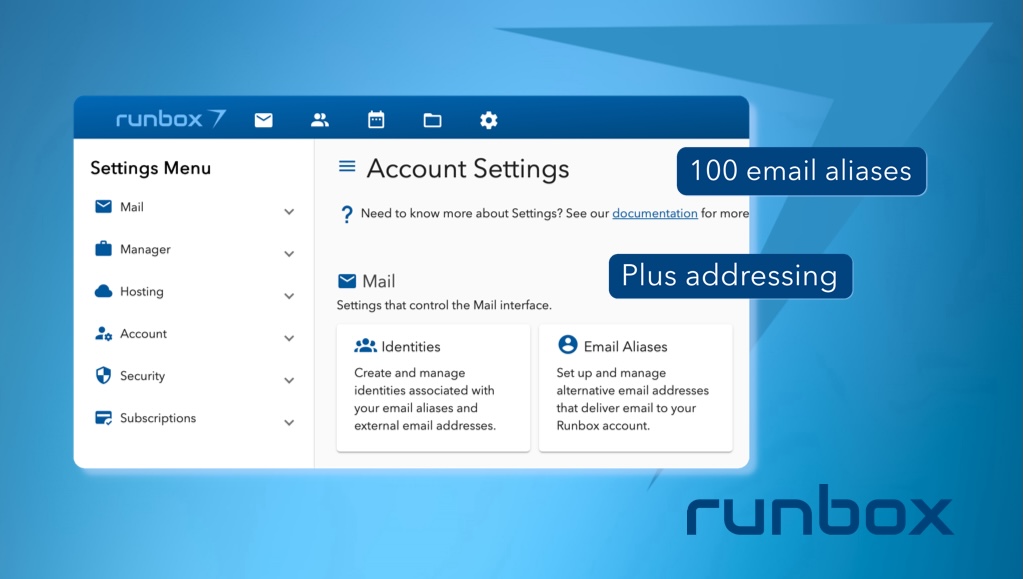The width and height of the screenshot is (1023, 579).
Task: Click the person icon on Email Aliases card
Action: click(x=568, y=345)
